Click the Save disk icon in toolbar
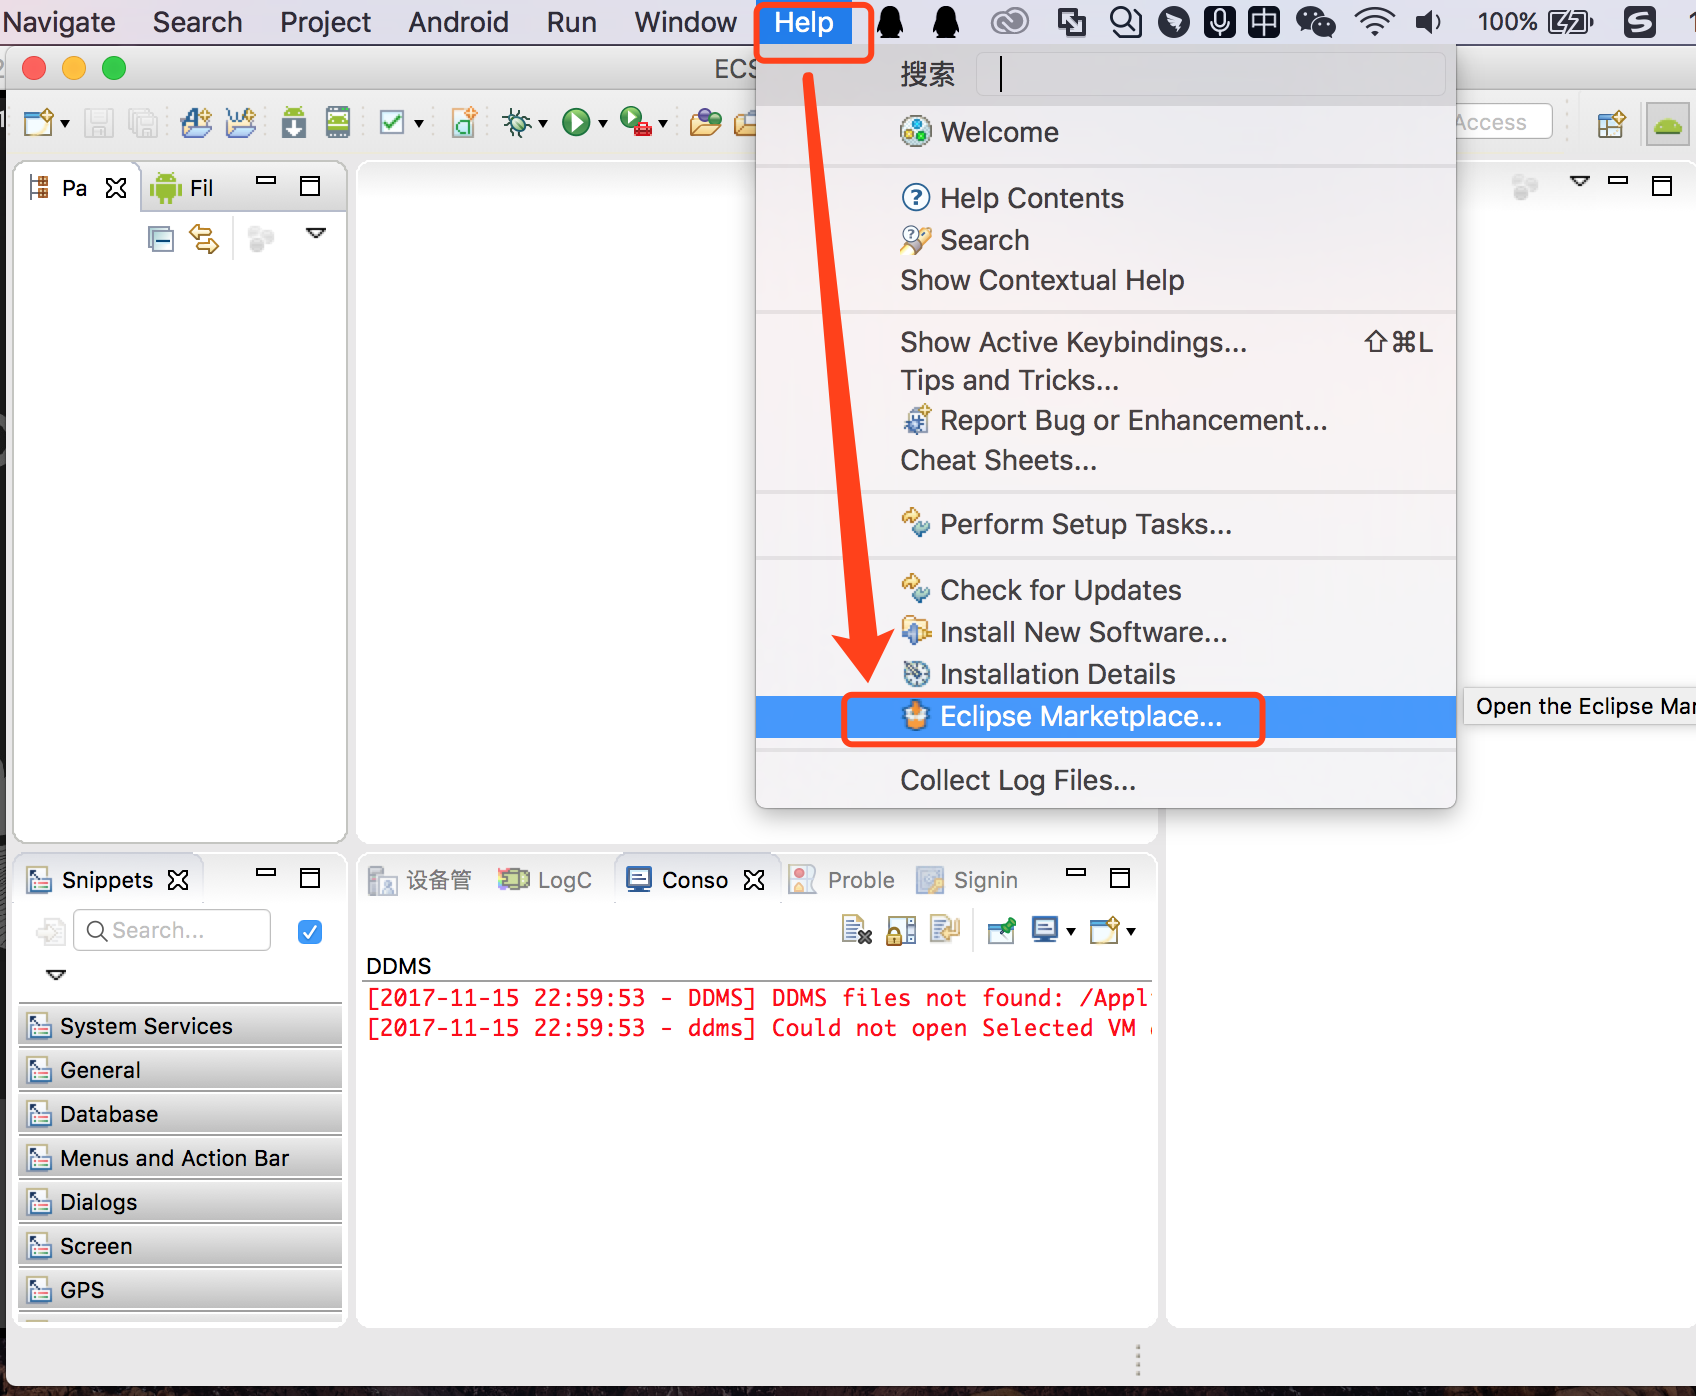Viewport: 1696px width, 1396px height. coord(98,123)
